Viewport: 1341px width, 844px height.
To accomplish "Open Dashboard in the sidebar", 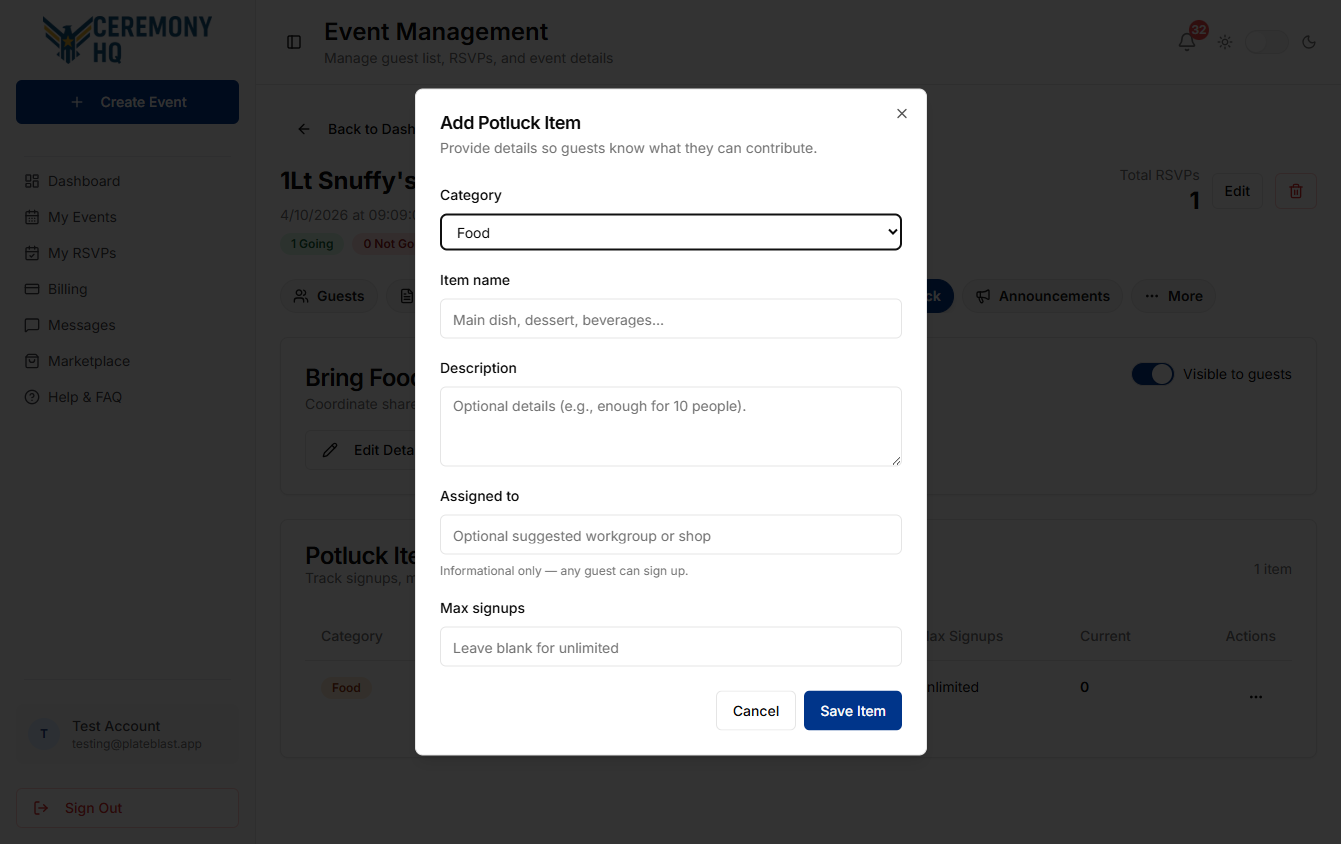I will [127, 181].
